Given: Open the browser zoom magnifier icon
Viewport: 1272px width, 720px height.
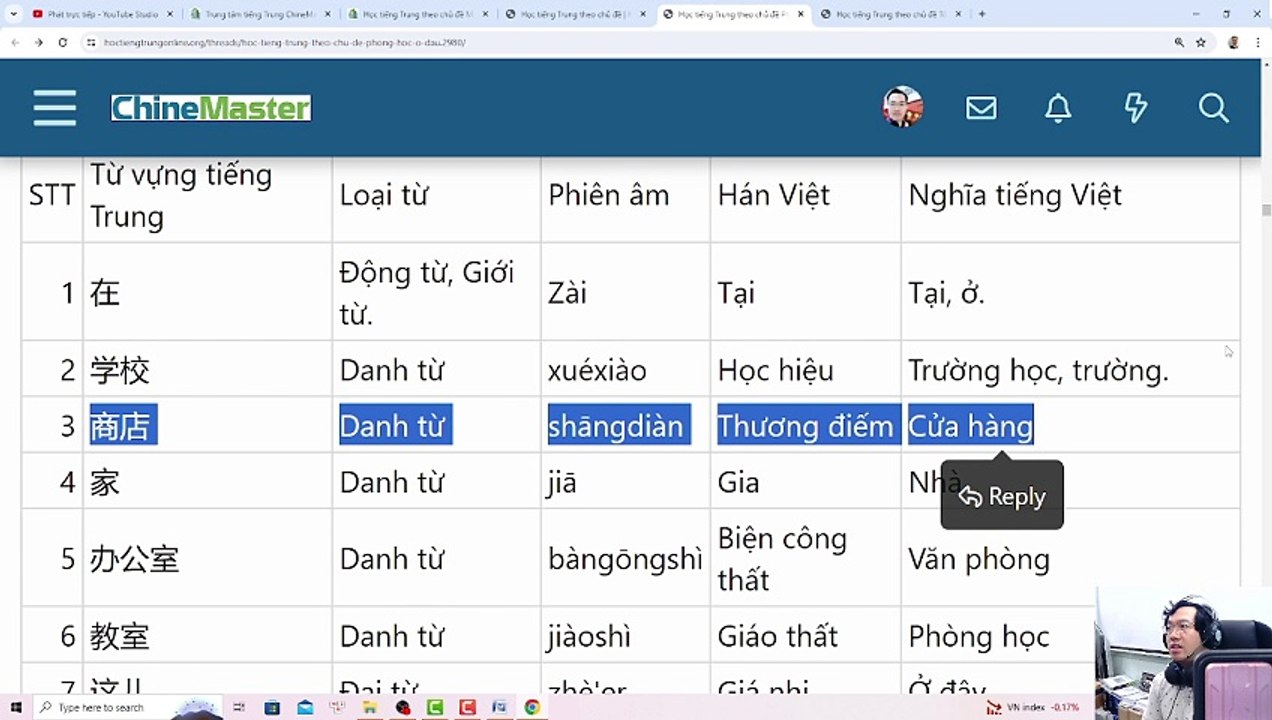Looking at the screenshot, I should point(1179,43).
